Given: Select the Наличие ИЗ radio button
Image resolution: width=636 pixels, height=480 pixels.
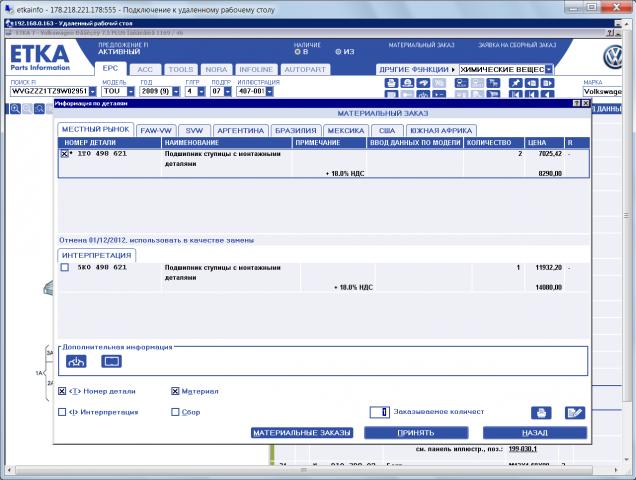Looking at the screenshot, I should [x=338, y=52].
